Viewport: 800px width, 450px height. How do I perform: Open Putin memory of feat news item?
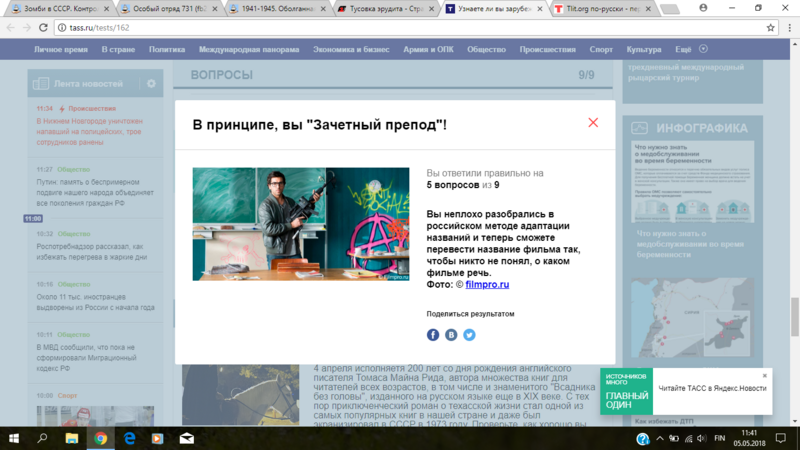pyautogui.click(x=95, y=192)
